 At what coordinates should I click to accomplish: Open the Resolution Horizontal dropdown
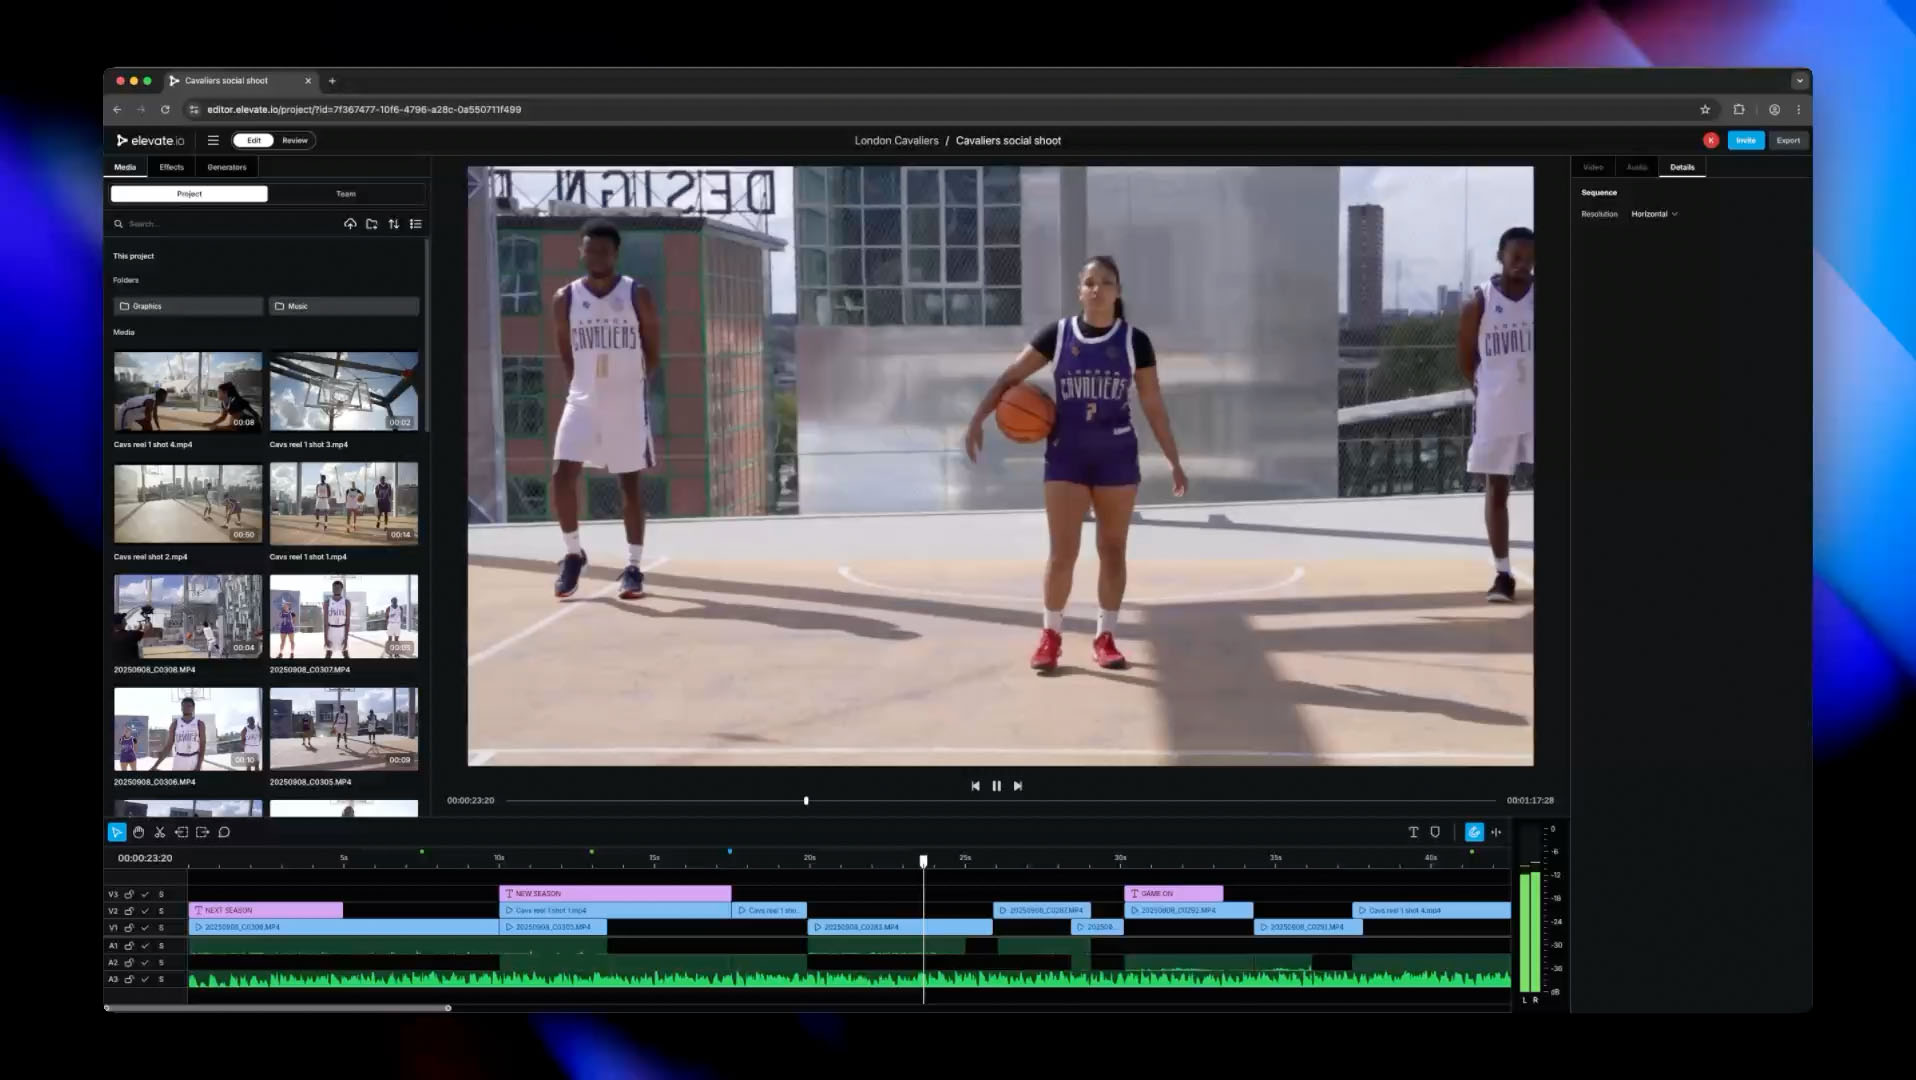tap(1654, 214)
